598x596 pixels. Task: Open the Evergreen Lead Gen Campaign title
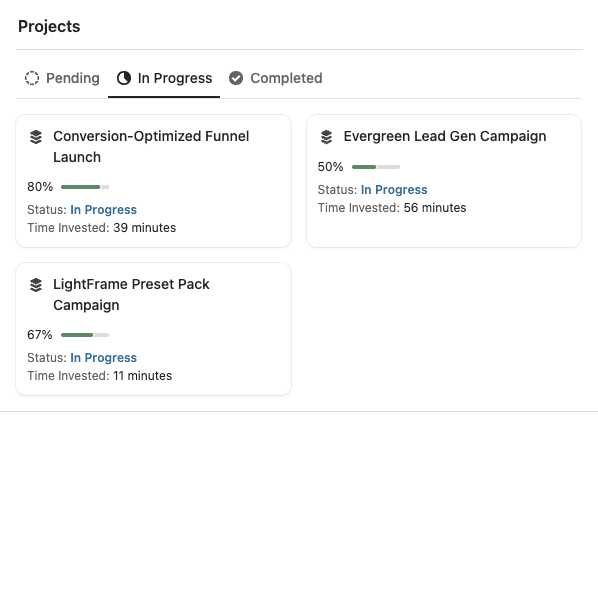click(x=445, y=136)
